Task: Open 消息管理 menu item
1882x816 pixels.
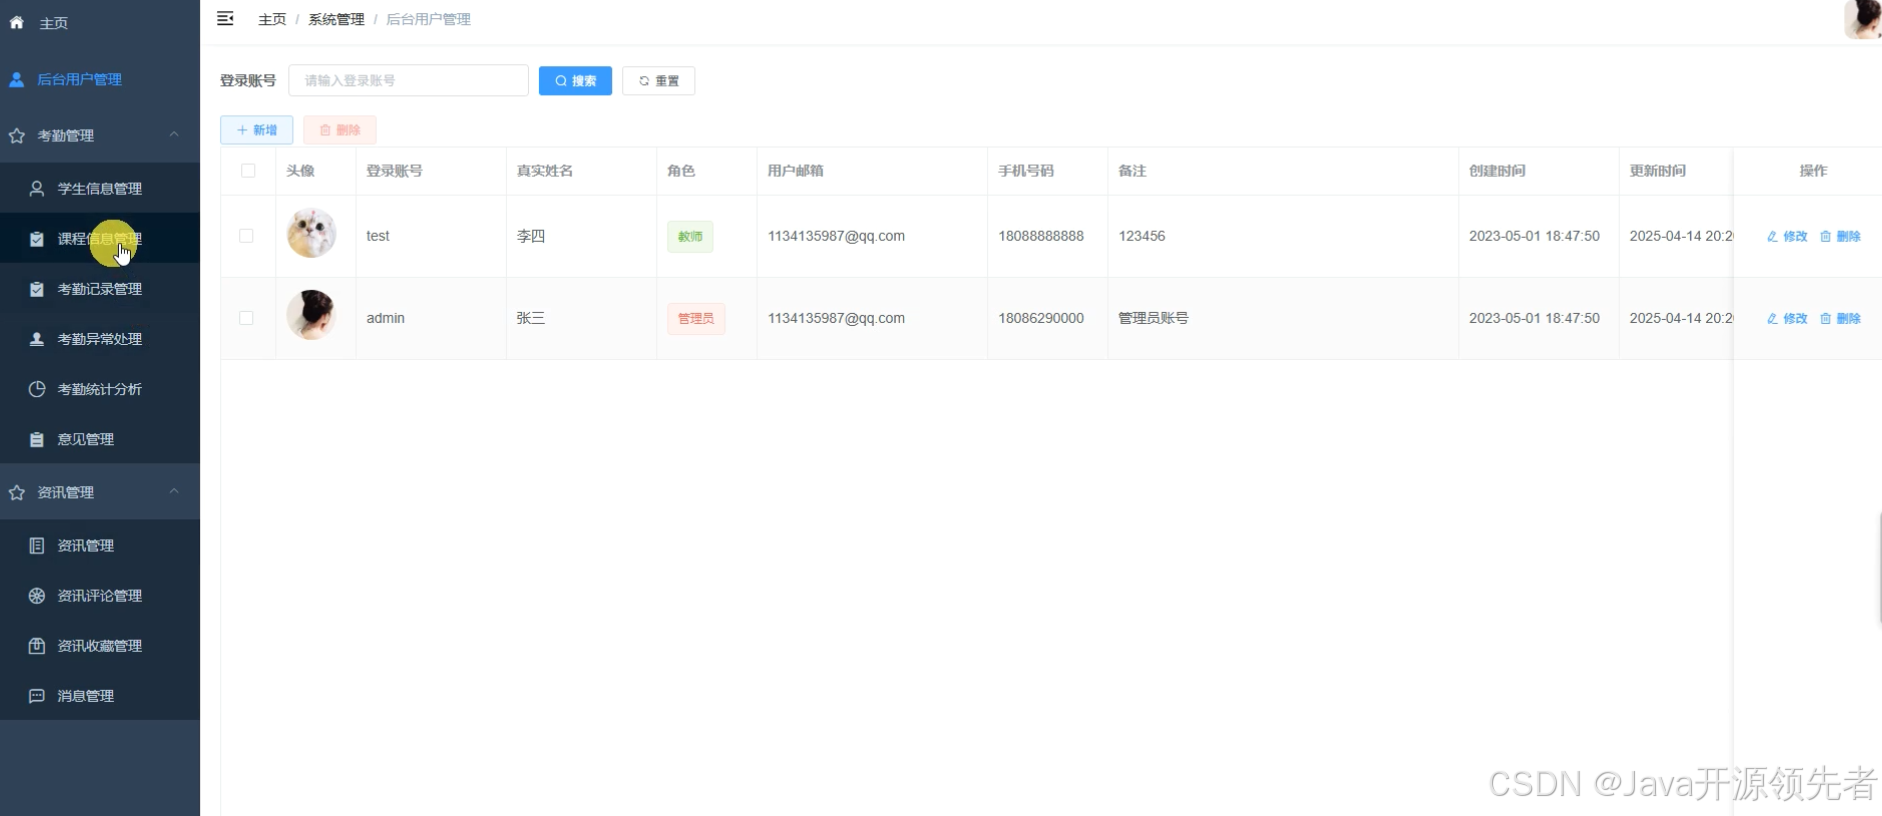Action: 100,695
